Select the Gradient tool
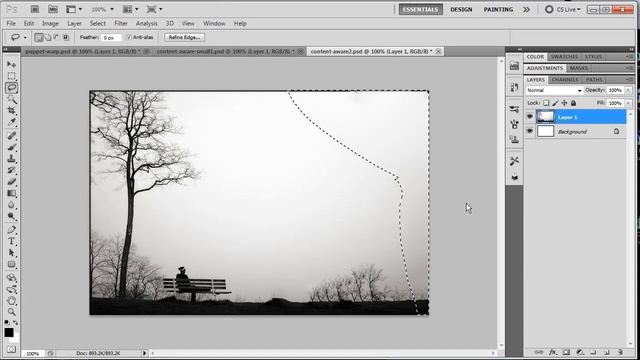640x360 pixels. point(11,193)
